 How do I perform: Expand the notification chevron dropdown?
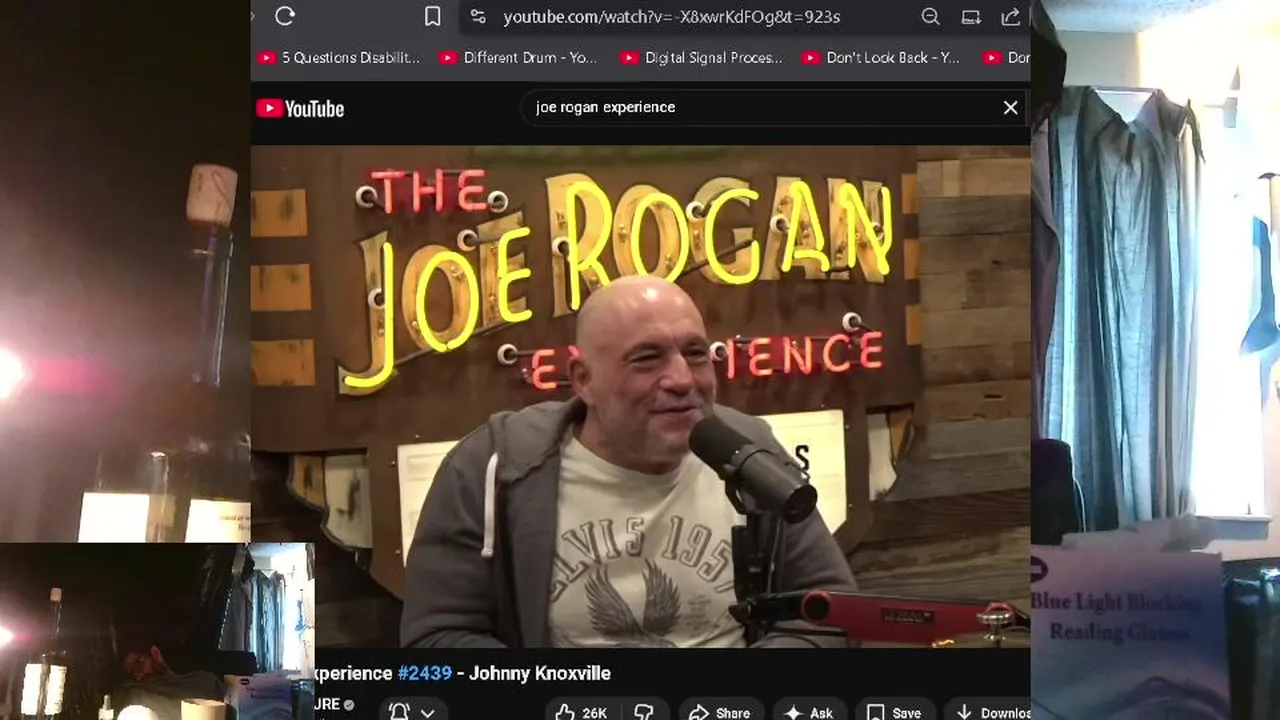pos(427,713)
